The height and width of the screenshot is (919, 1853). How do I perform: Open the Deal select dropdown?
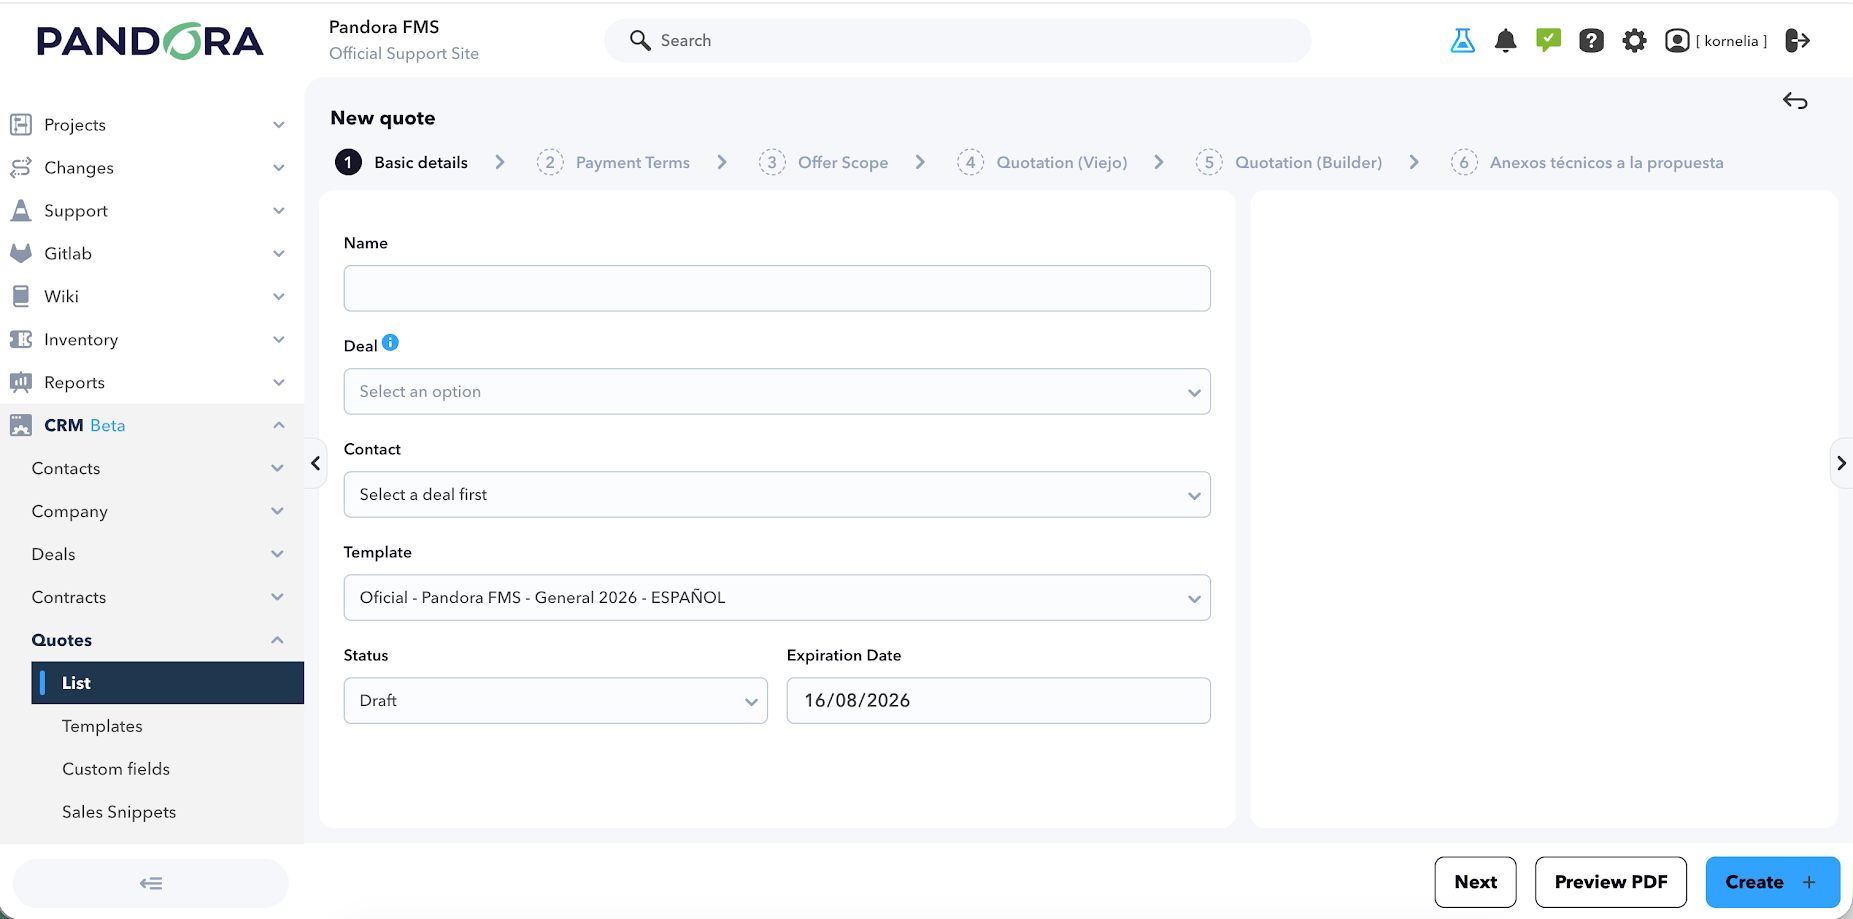click(x=777, y=392)
